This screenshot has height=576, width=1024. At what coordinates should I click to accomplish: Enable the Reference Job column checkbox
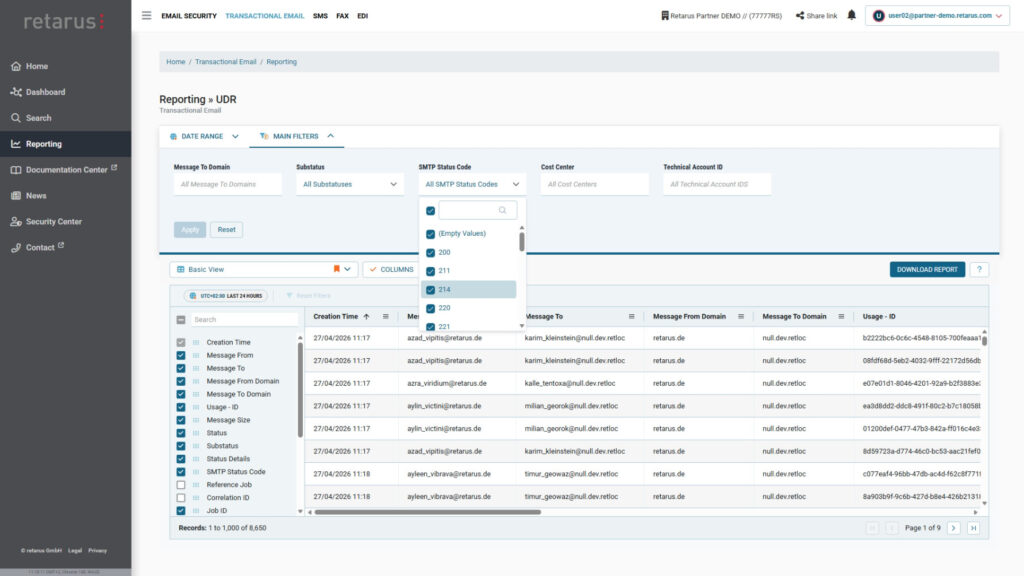pyautogui.click(x=181, y=485)
